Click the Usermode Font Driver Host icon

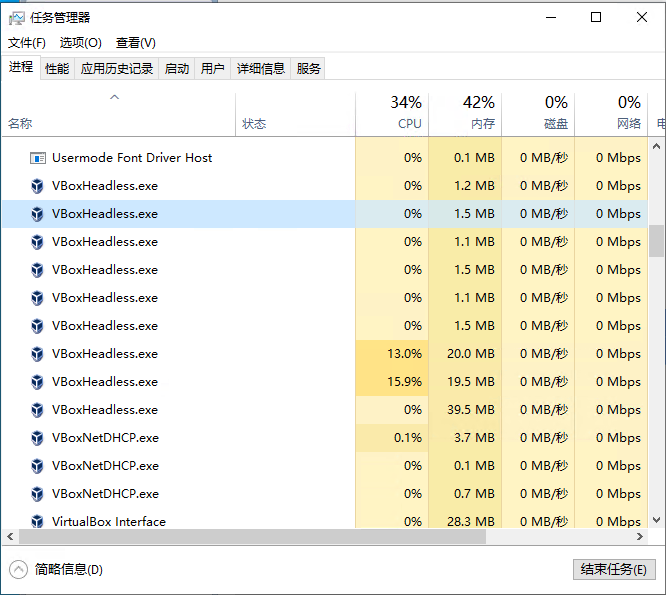[38, 158]
